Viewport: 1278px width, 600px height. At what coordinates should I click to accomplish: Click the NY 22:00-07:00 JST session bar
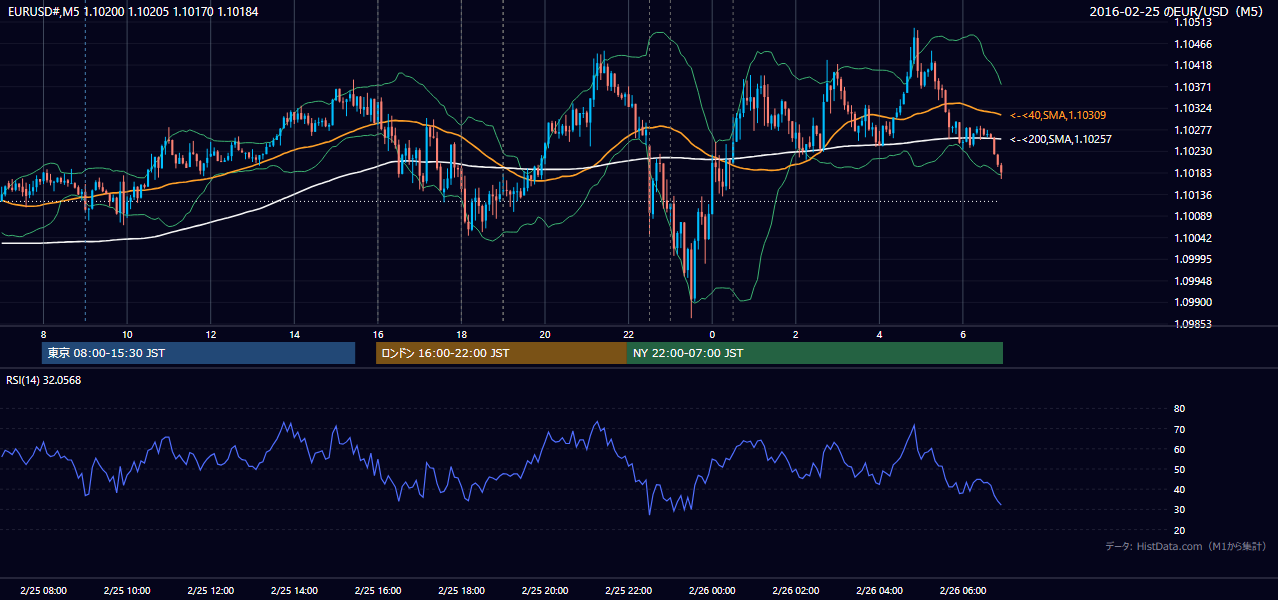pos(815,353)
